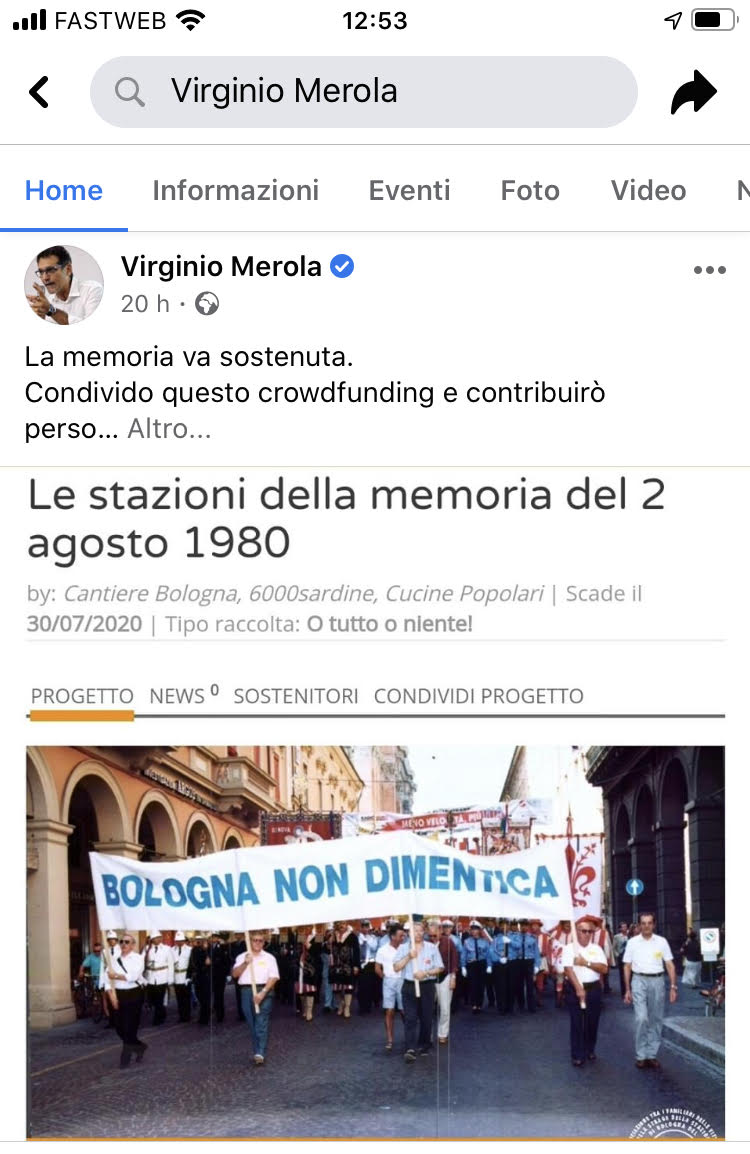The height and width of the screenshot is (1154, 750).
Task: Click the search field with Virginio Merola
Action: [x=364, y=92]
